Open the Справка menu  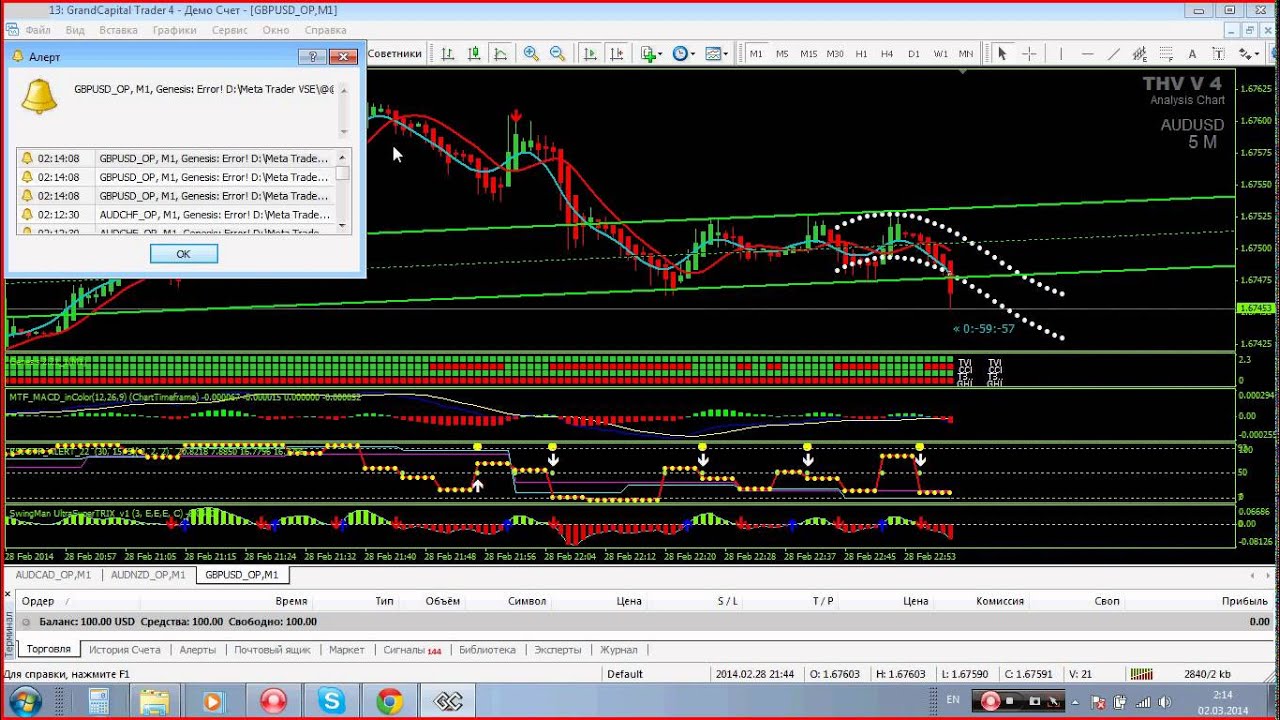325,30
